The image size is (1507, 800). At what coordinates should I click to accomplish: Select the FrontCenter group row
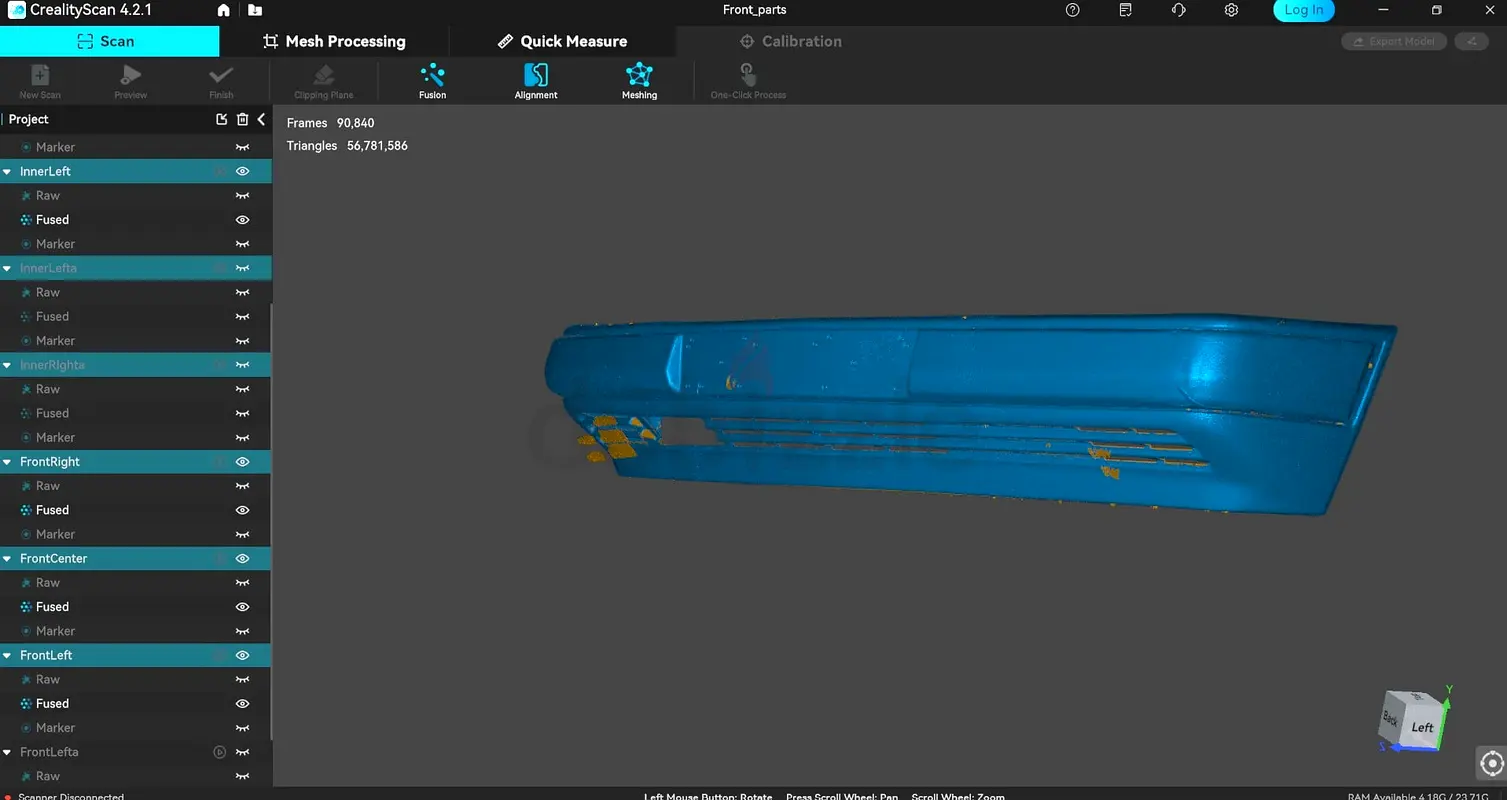135,558
